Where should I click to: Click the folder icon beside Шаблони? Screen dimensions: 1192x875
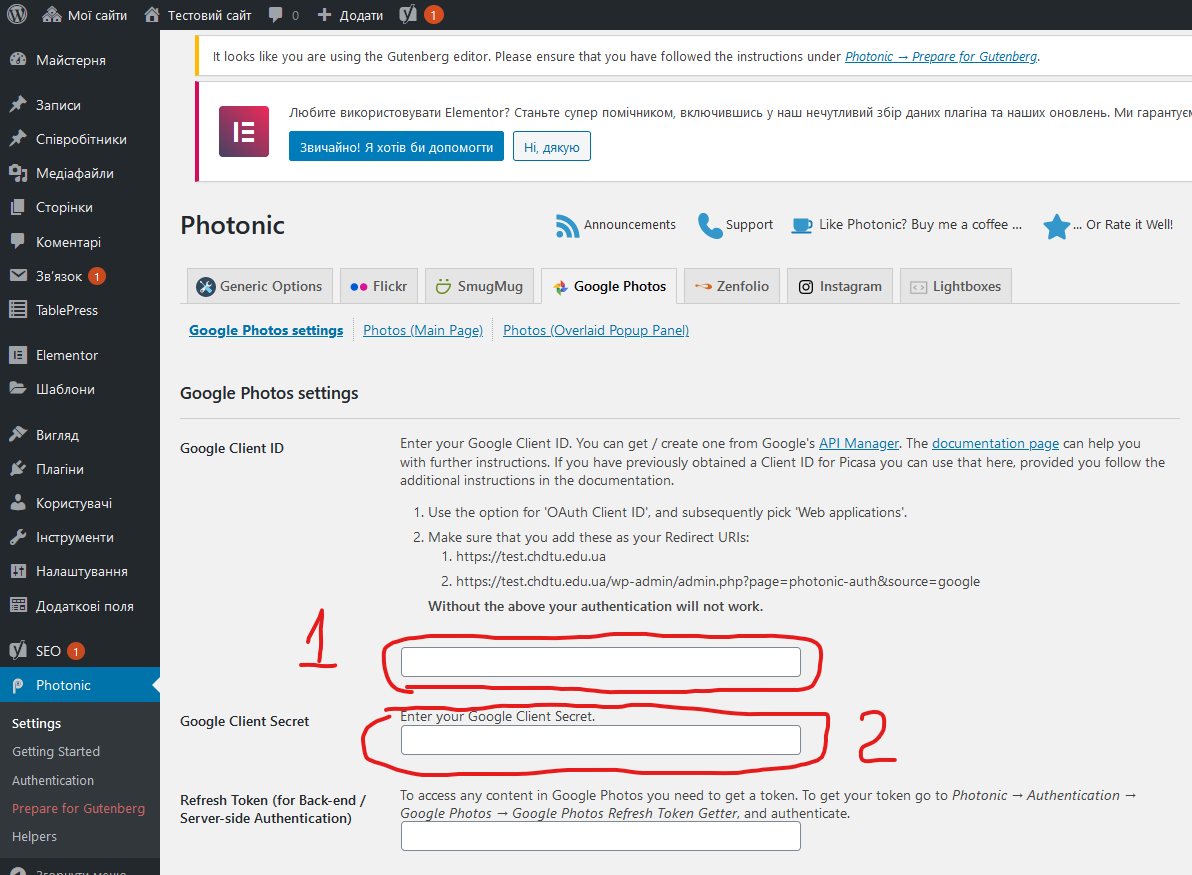pos(18,388)
